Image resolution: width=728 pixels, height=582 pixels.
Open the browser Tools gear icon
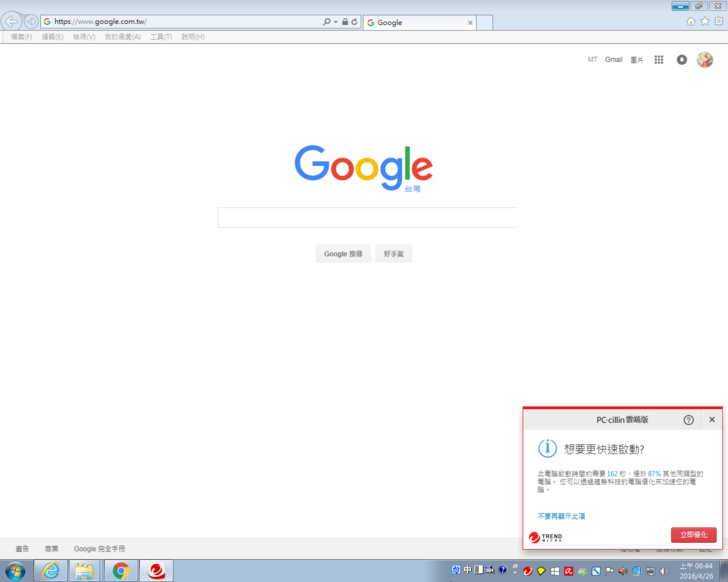(719, 21)
